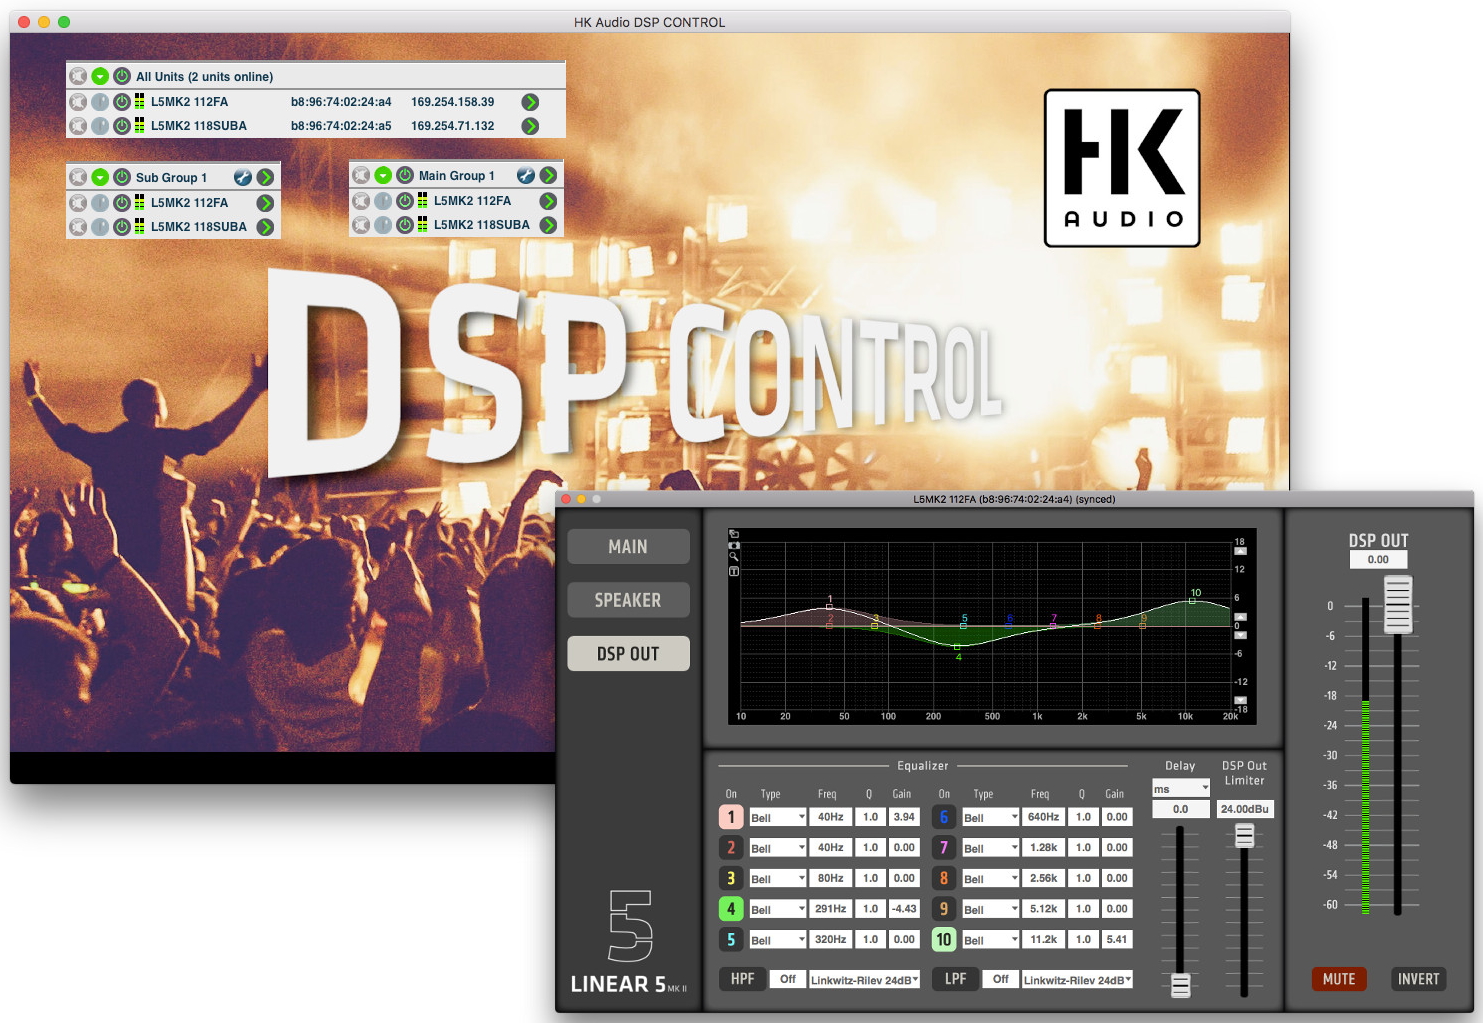The height and width of the screenshot is (1023, 1483).
Task: Open L5MK2 118SUBA via All Units arrow
Action: [x=530, y=126]
